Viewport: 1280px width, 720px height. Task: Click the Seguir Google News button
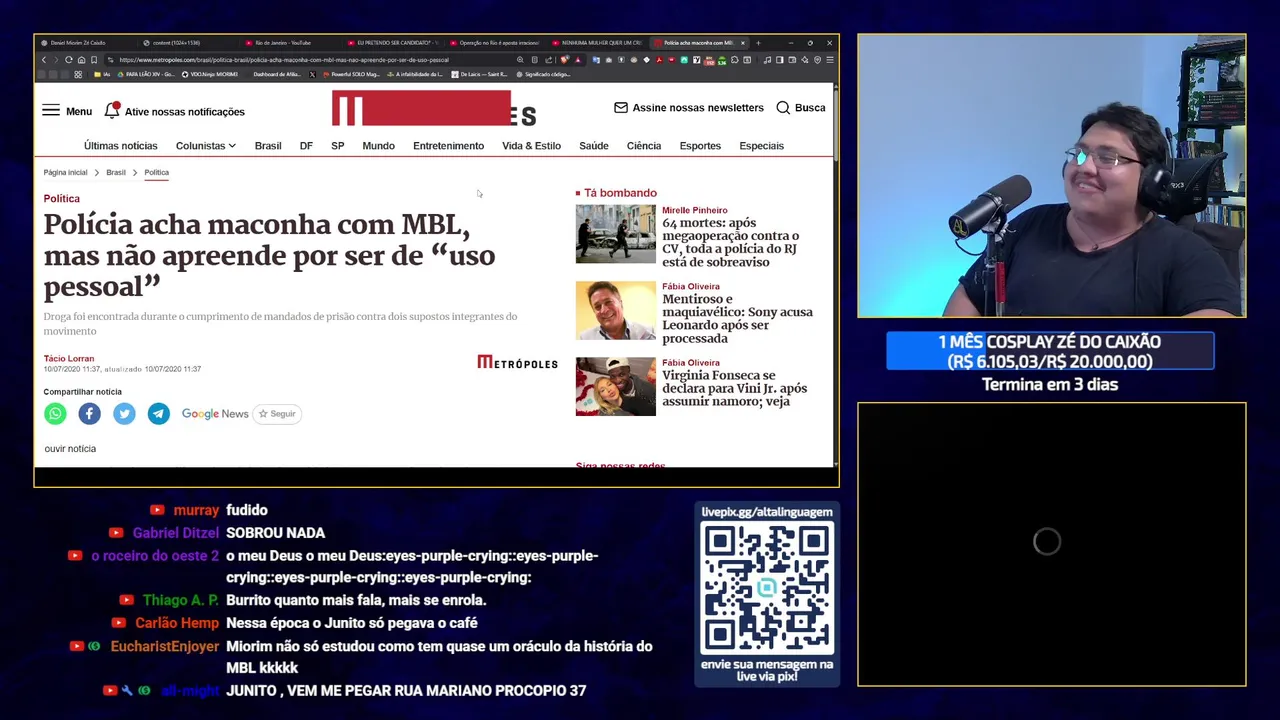[277, 413]
